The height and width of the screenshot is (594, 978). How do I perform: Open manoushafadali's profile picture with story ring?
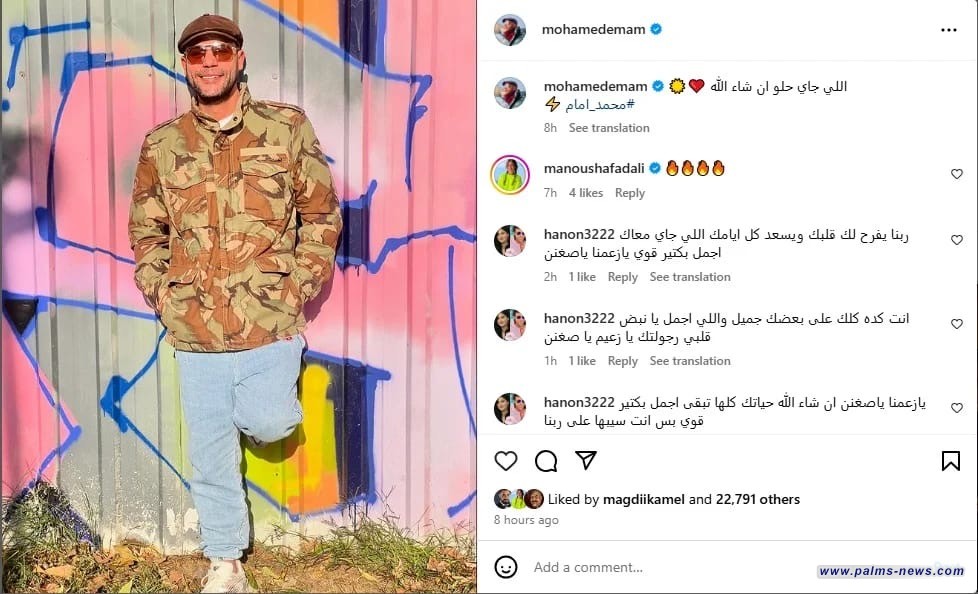coord(510,175)
